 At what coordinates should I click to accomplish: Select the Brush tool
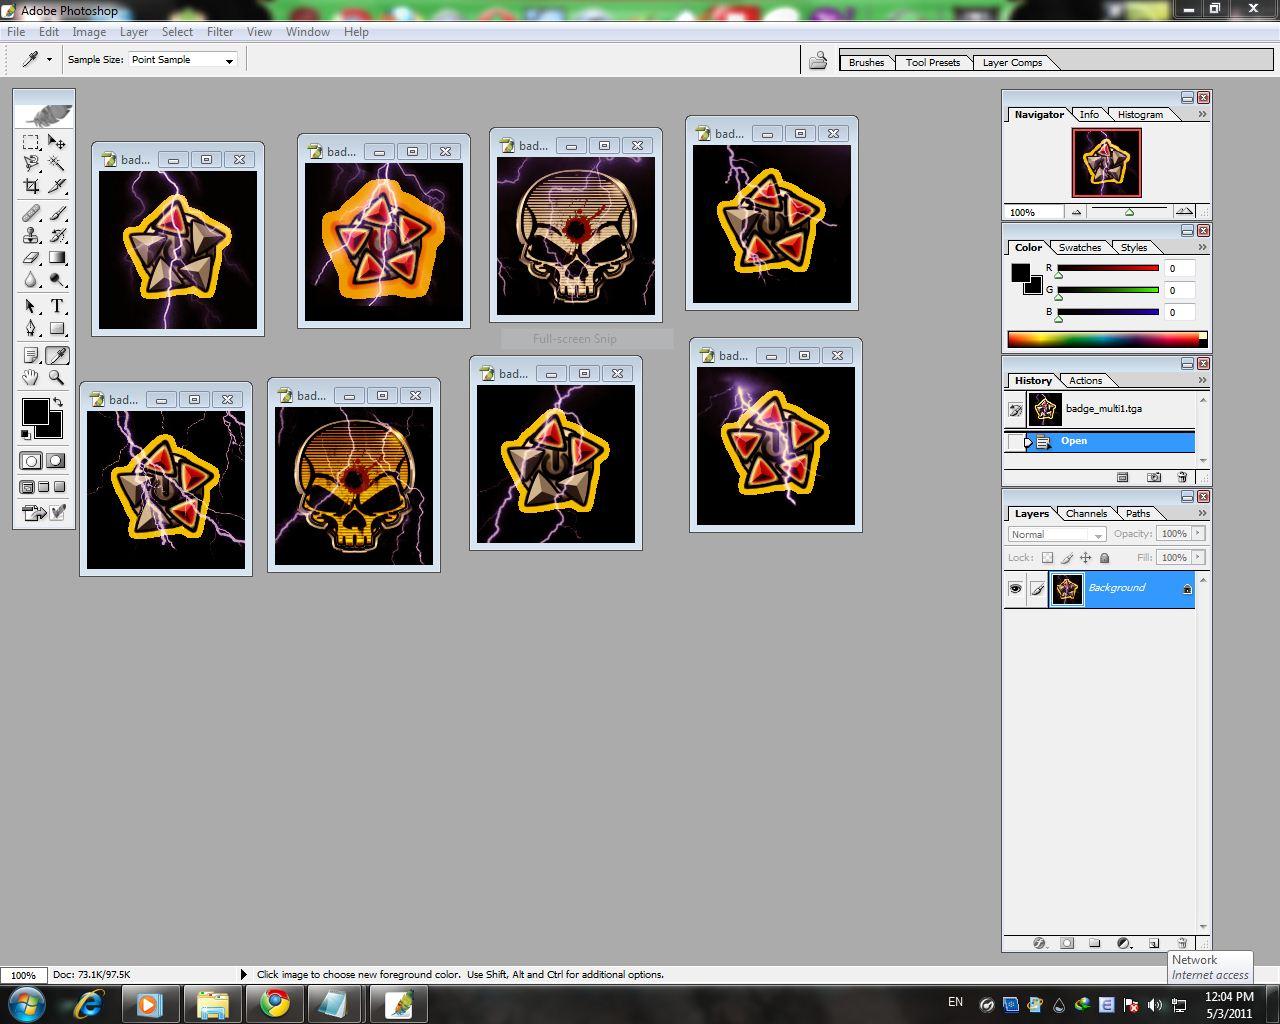[57, 213]
